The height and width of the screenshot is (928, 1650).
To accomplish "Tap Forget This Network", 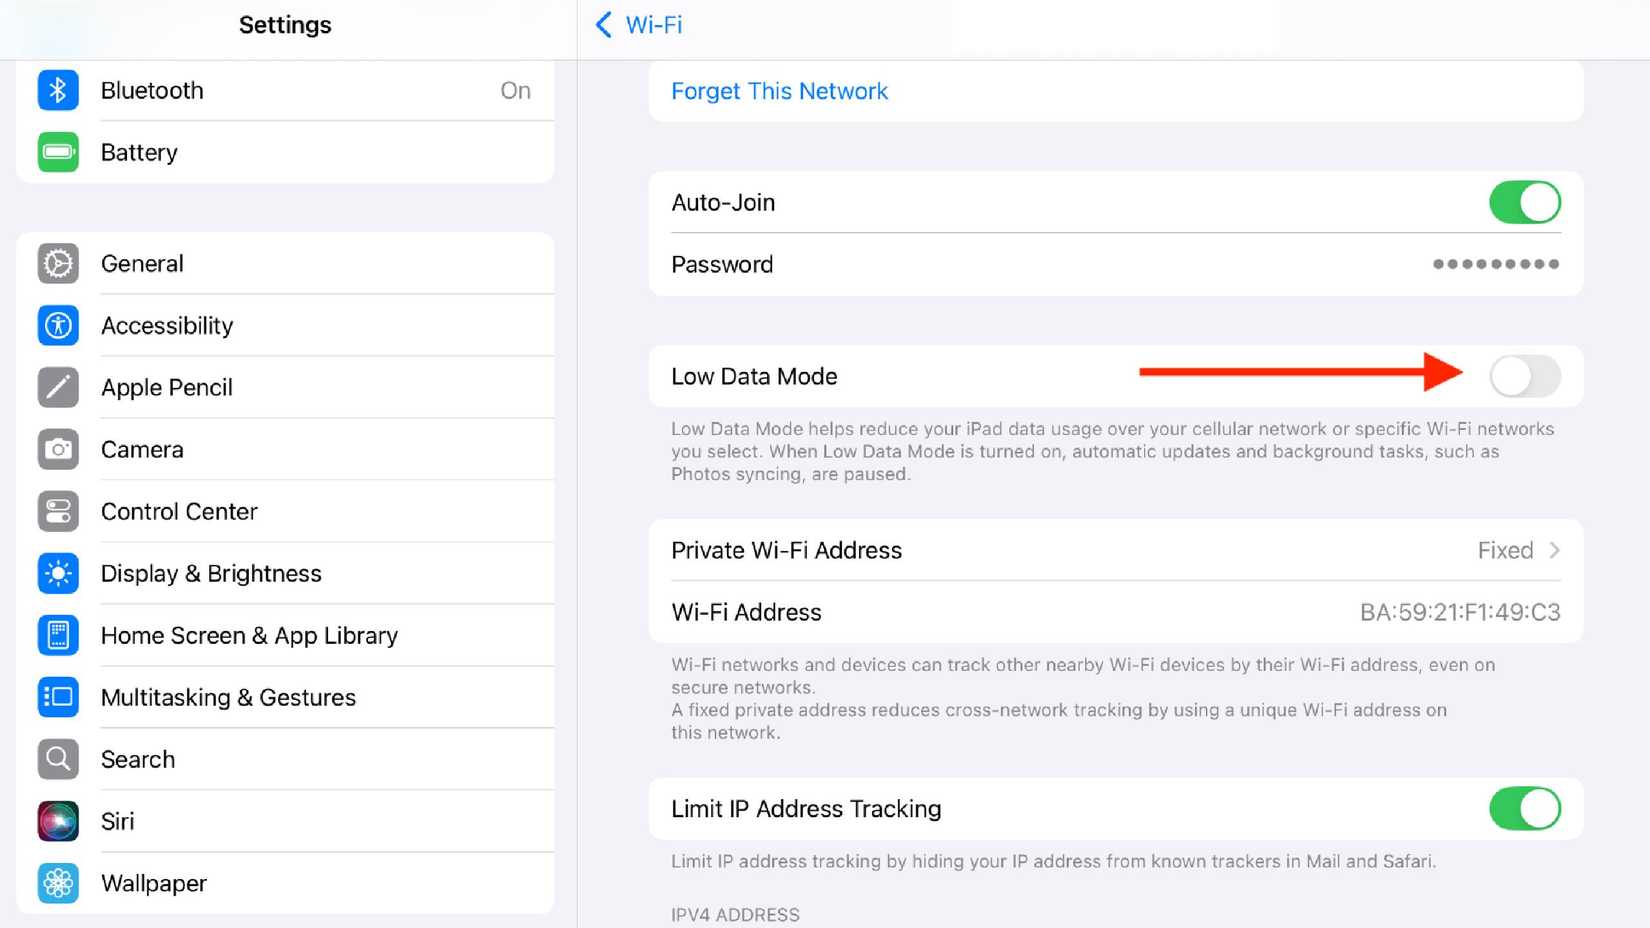I will [x=779, y=91].
